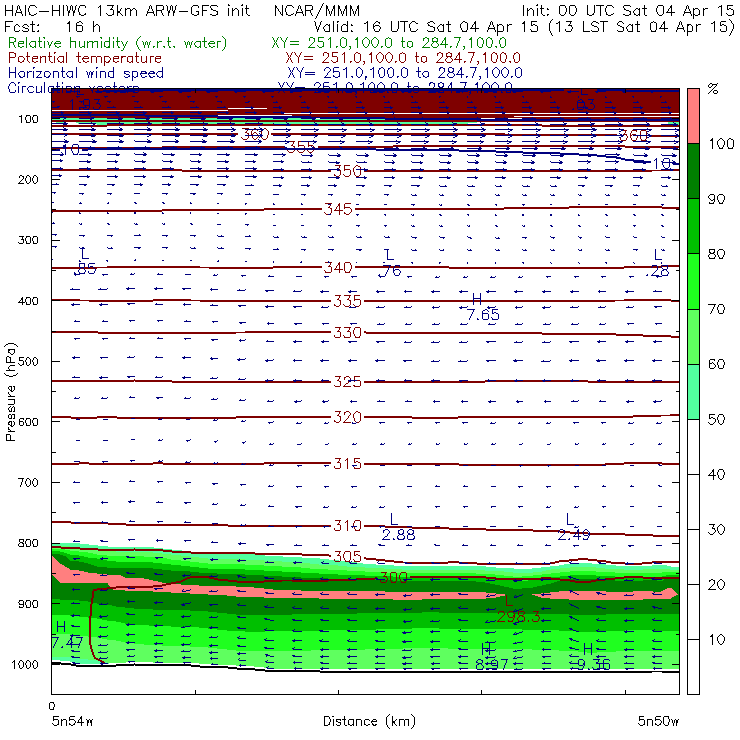
Task: Click the 'Relative humidity (w.r.t. water)' legend label
Action: [x=118, y=43]
